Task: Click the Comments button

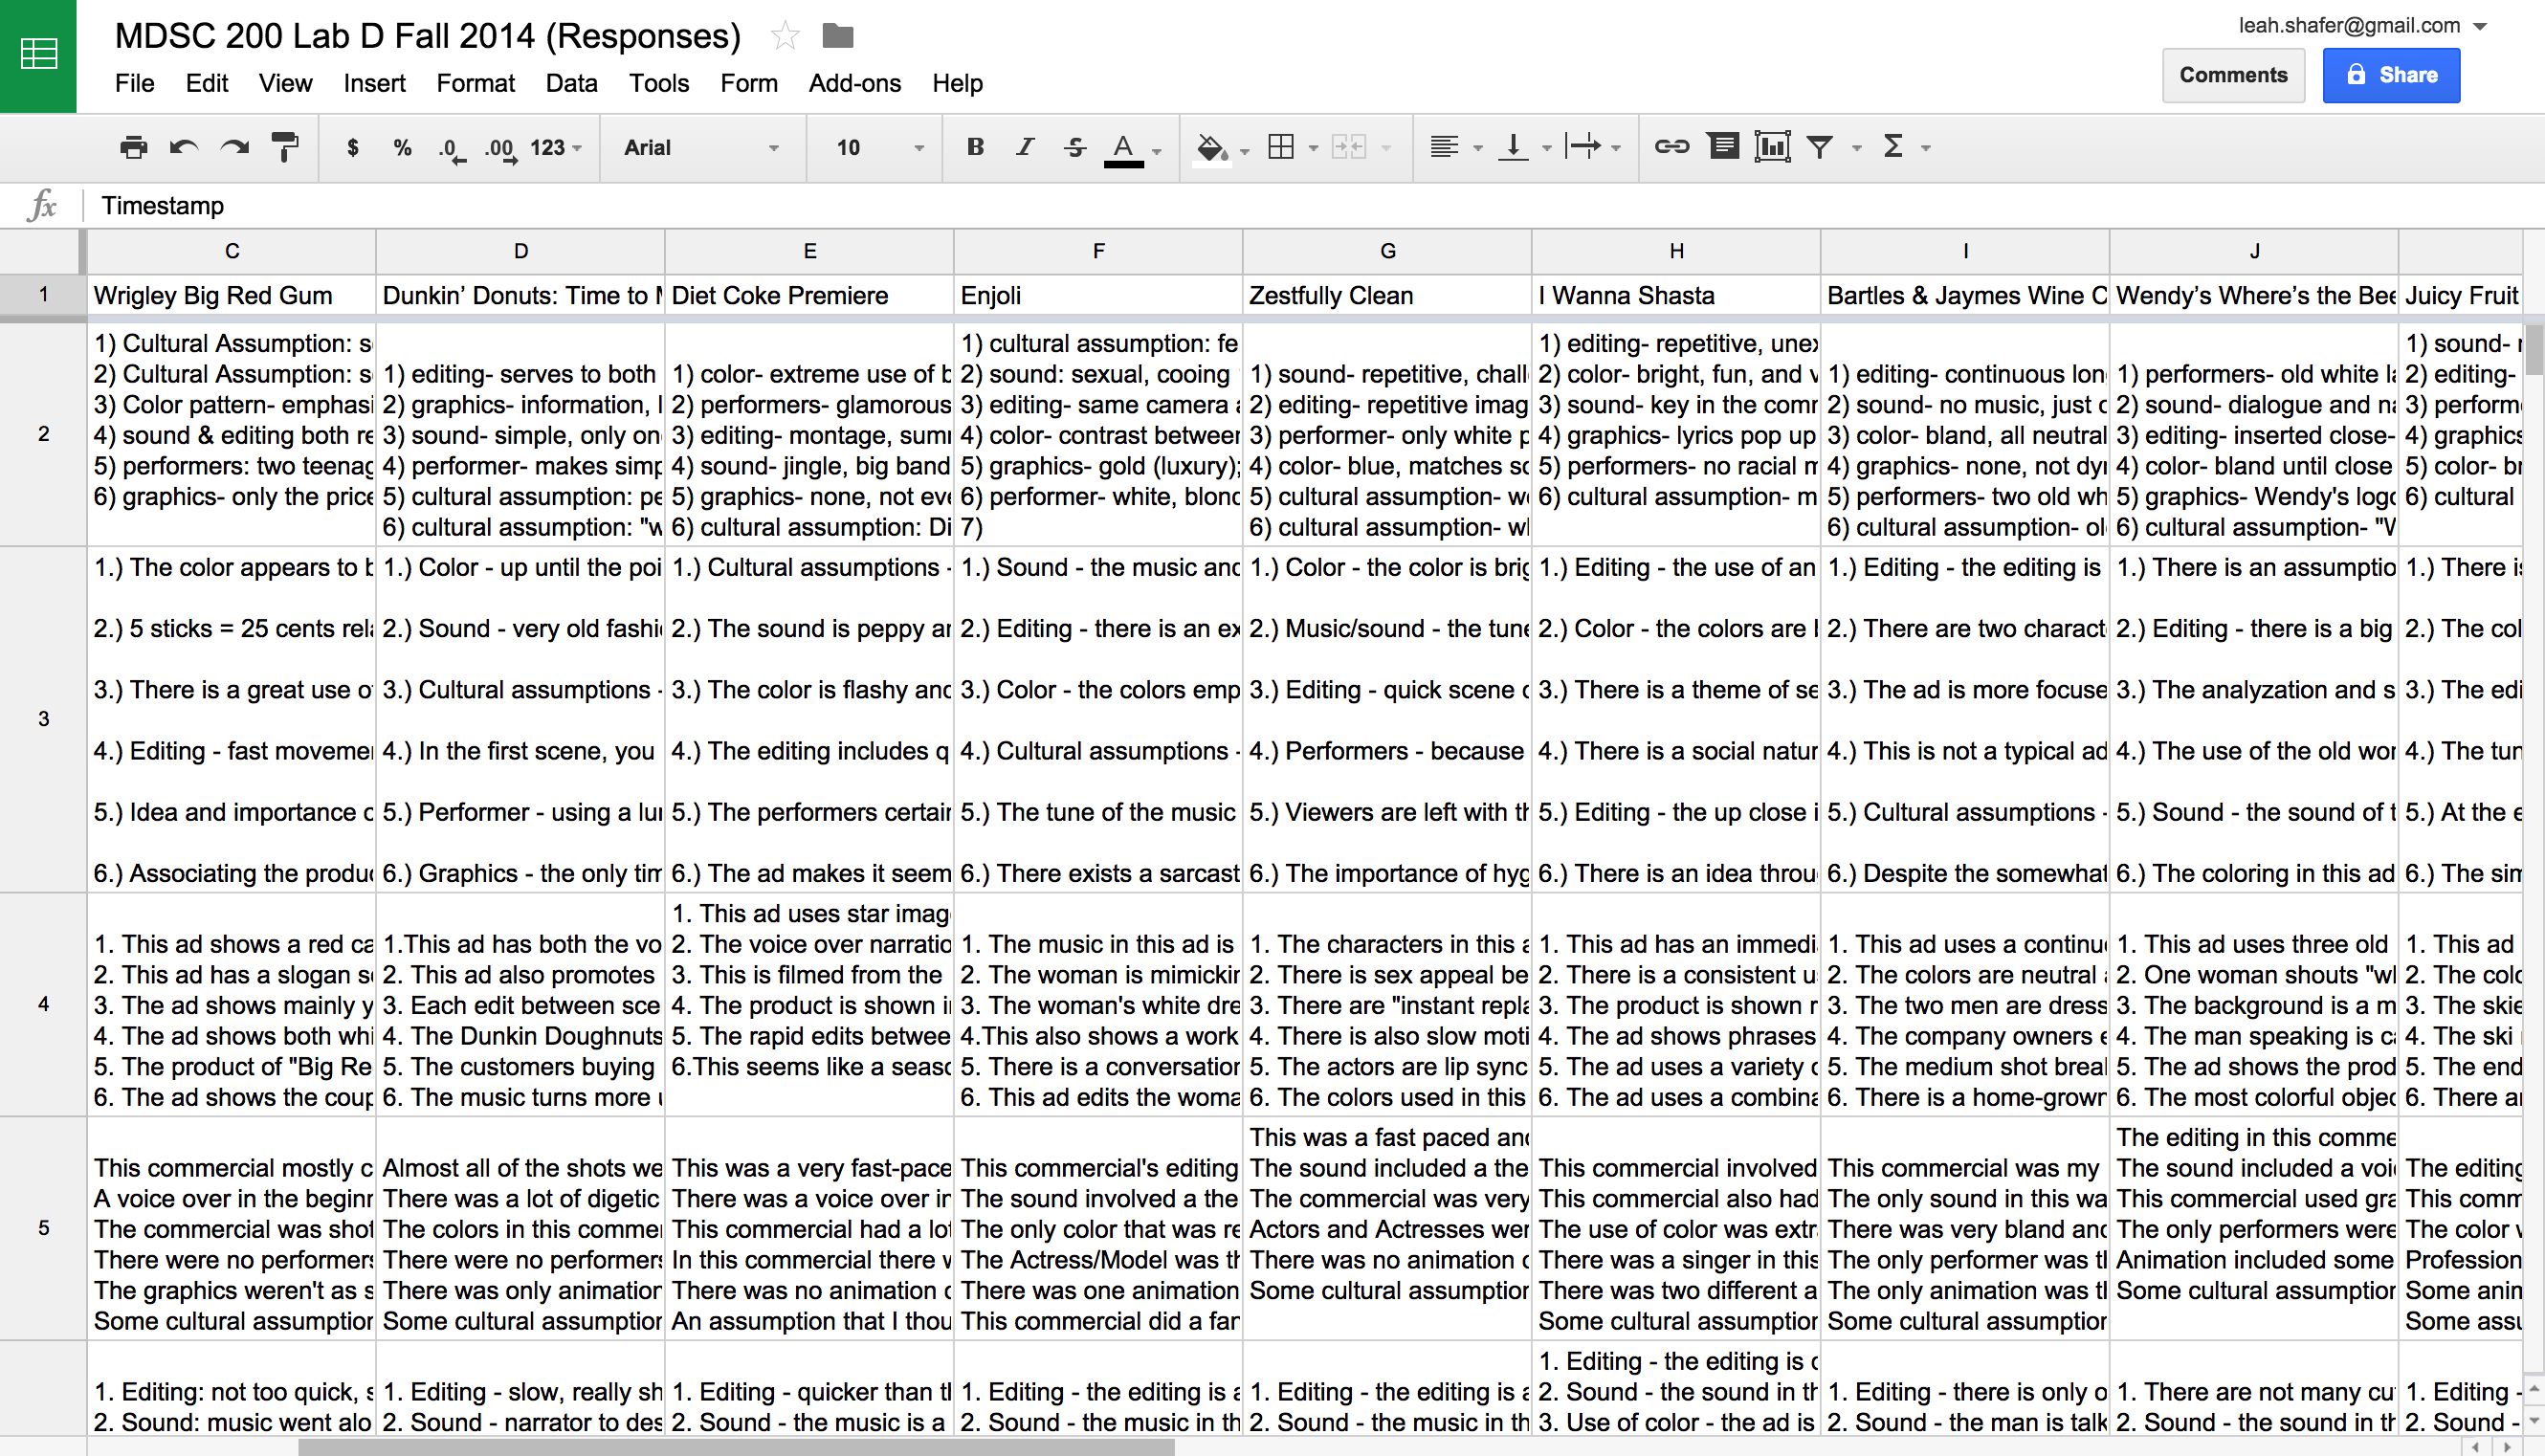Action: [x=2233, y=75]
